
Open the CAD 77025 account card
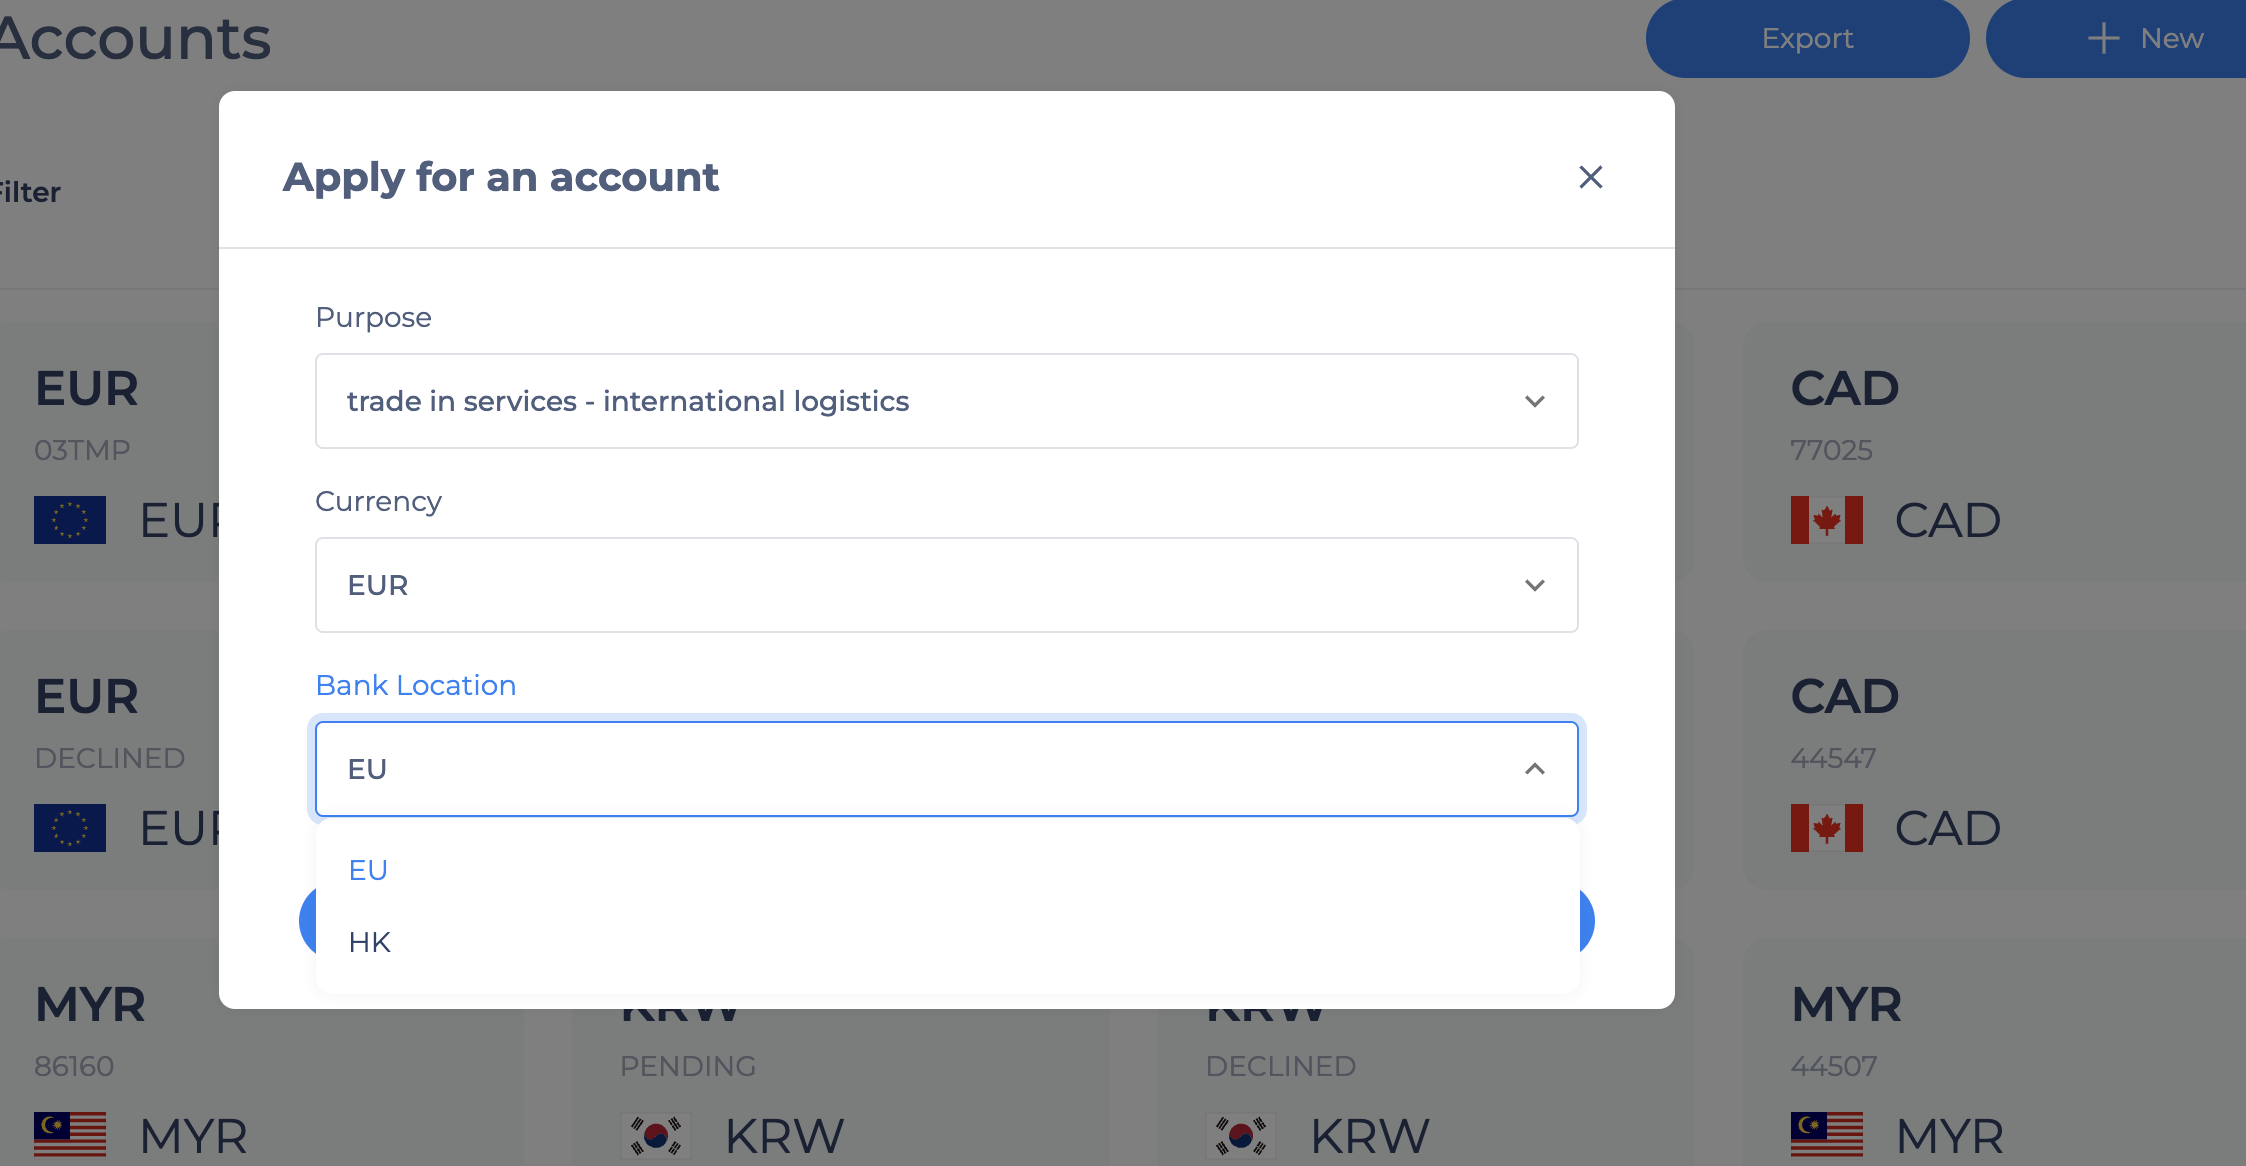point(1995,452)
